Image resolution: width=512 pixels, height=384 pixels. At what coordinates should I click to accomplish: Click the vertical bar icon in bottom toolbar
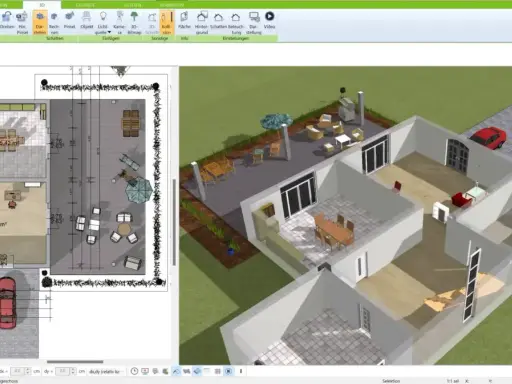241,371
